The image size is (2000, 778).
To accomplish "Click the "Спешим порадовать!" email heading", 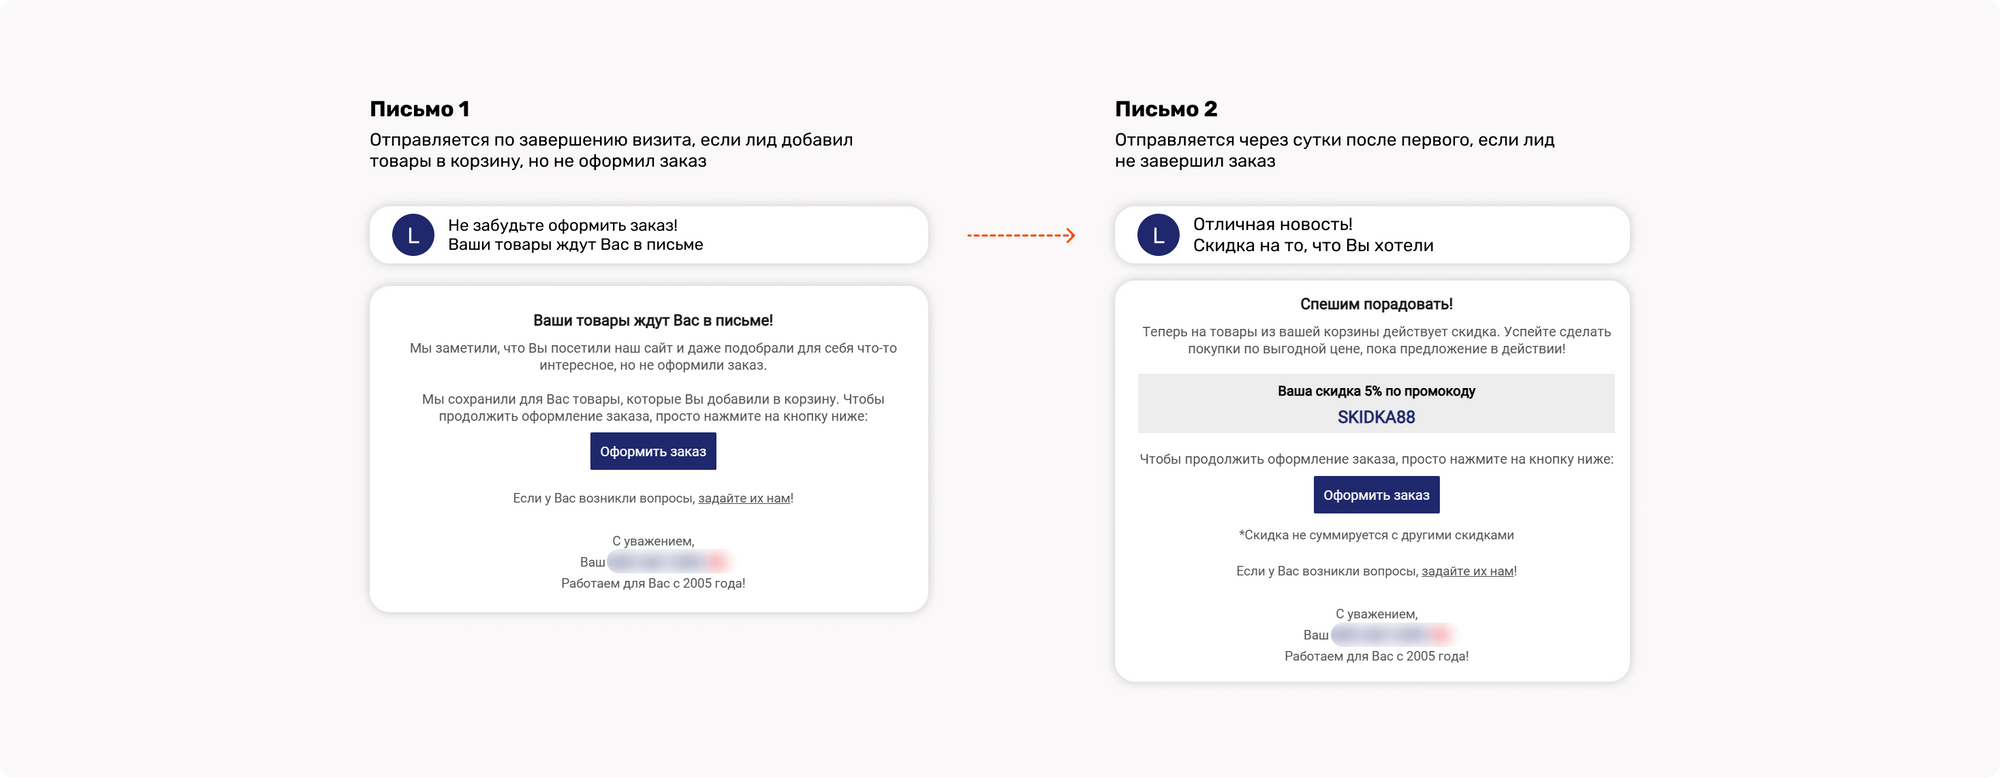I will pyautogui.click(x=1376, y=304).
